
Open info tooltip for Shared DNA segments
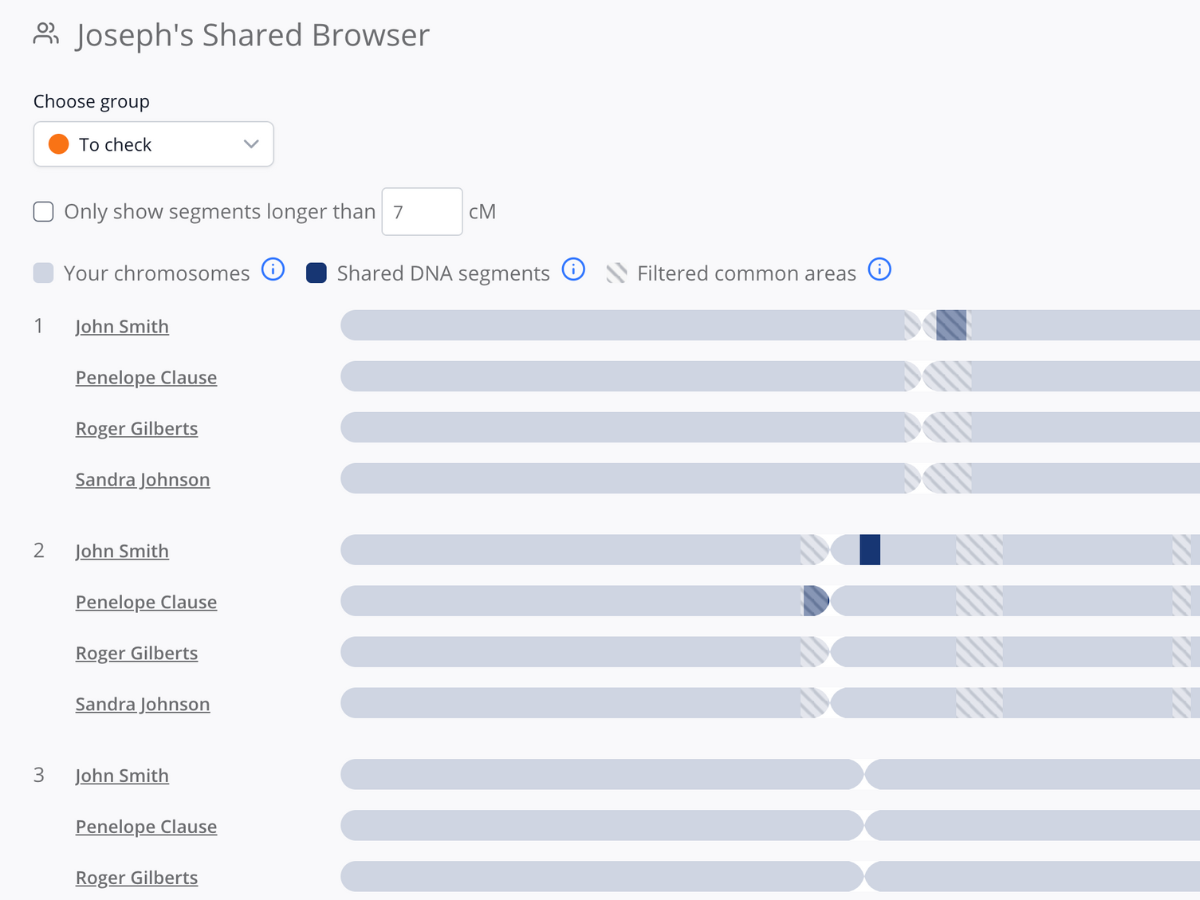tap(573, 270)
